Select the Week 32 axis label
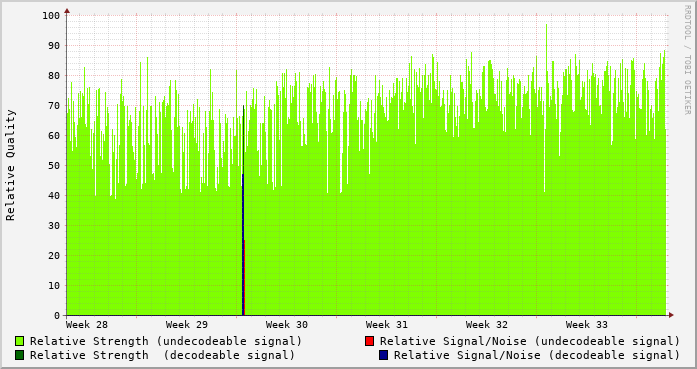 point(487,325)
